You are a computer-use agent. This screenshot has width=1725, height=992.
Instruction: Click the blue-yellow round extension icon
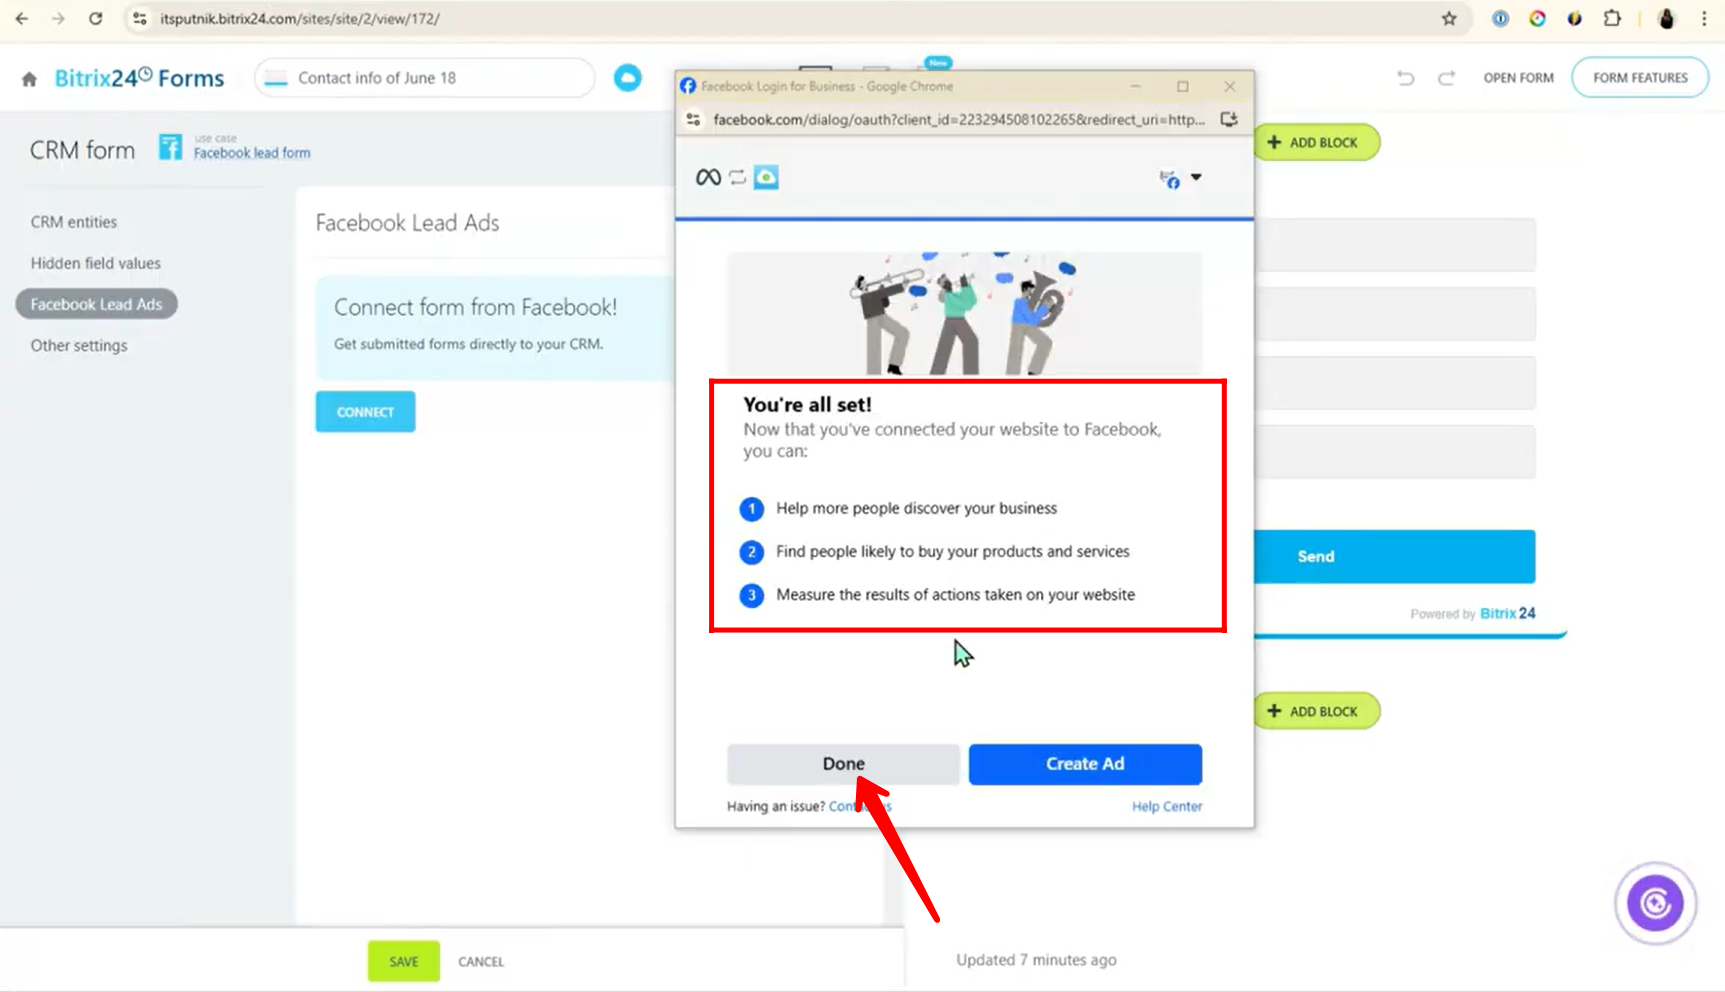click(x=1574, y=19)
